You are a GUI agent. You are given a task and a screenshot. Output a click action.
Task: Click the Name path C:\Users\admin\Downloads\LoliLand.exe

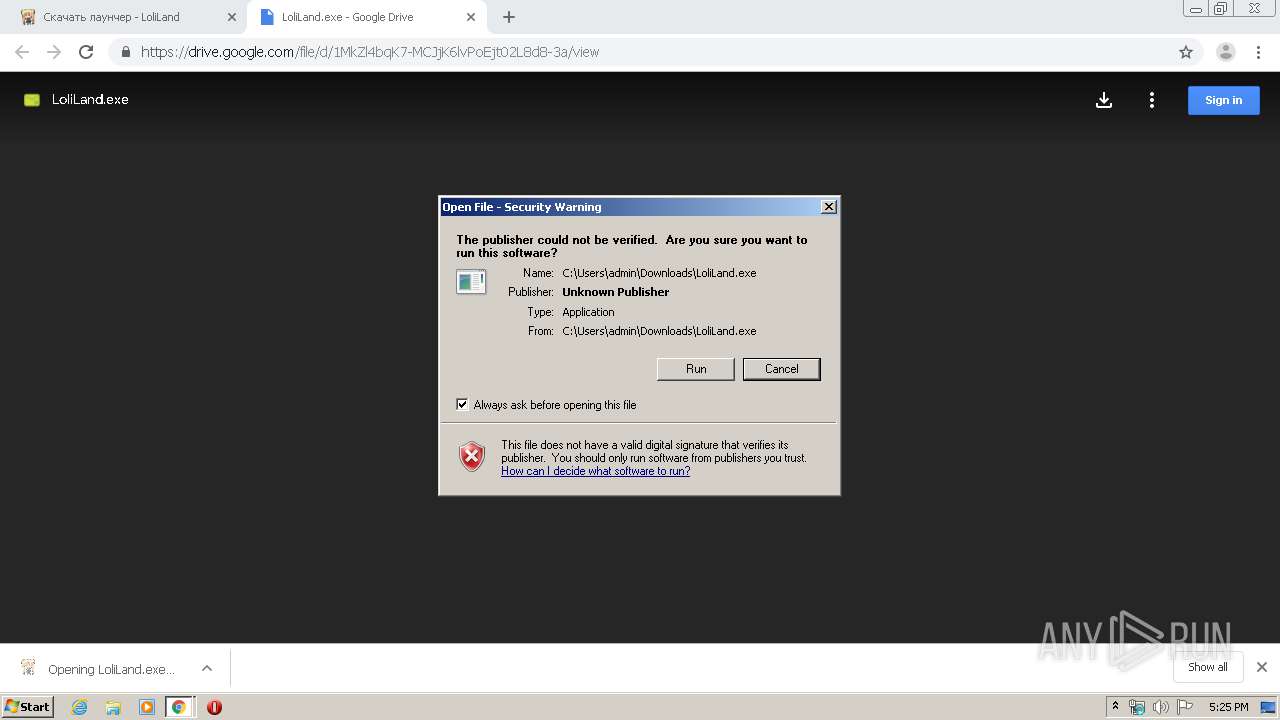pos(659,273)
